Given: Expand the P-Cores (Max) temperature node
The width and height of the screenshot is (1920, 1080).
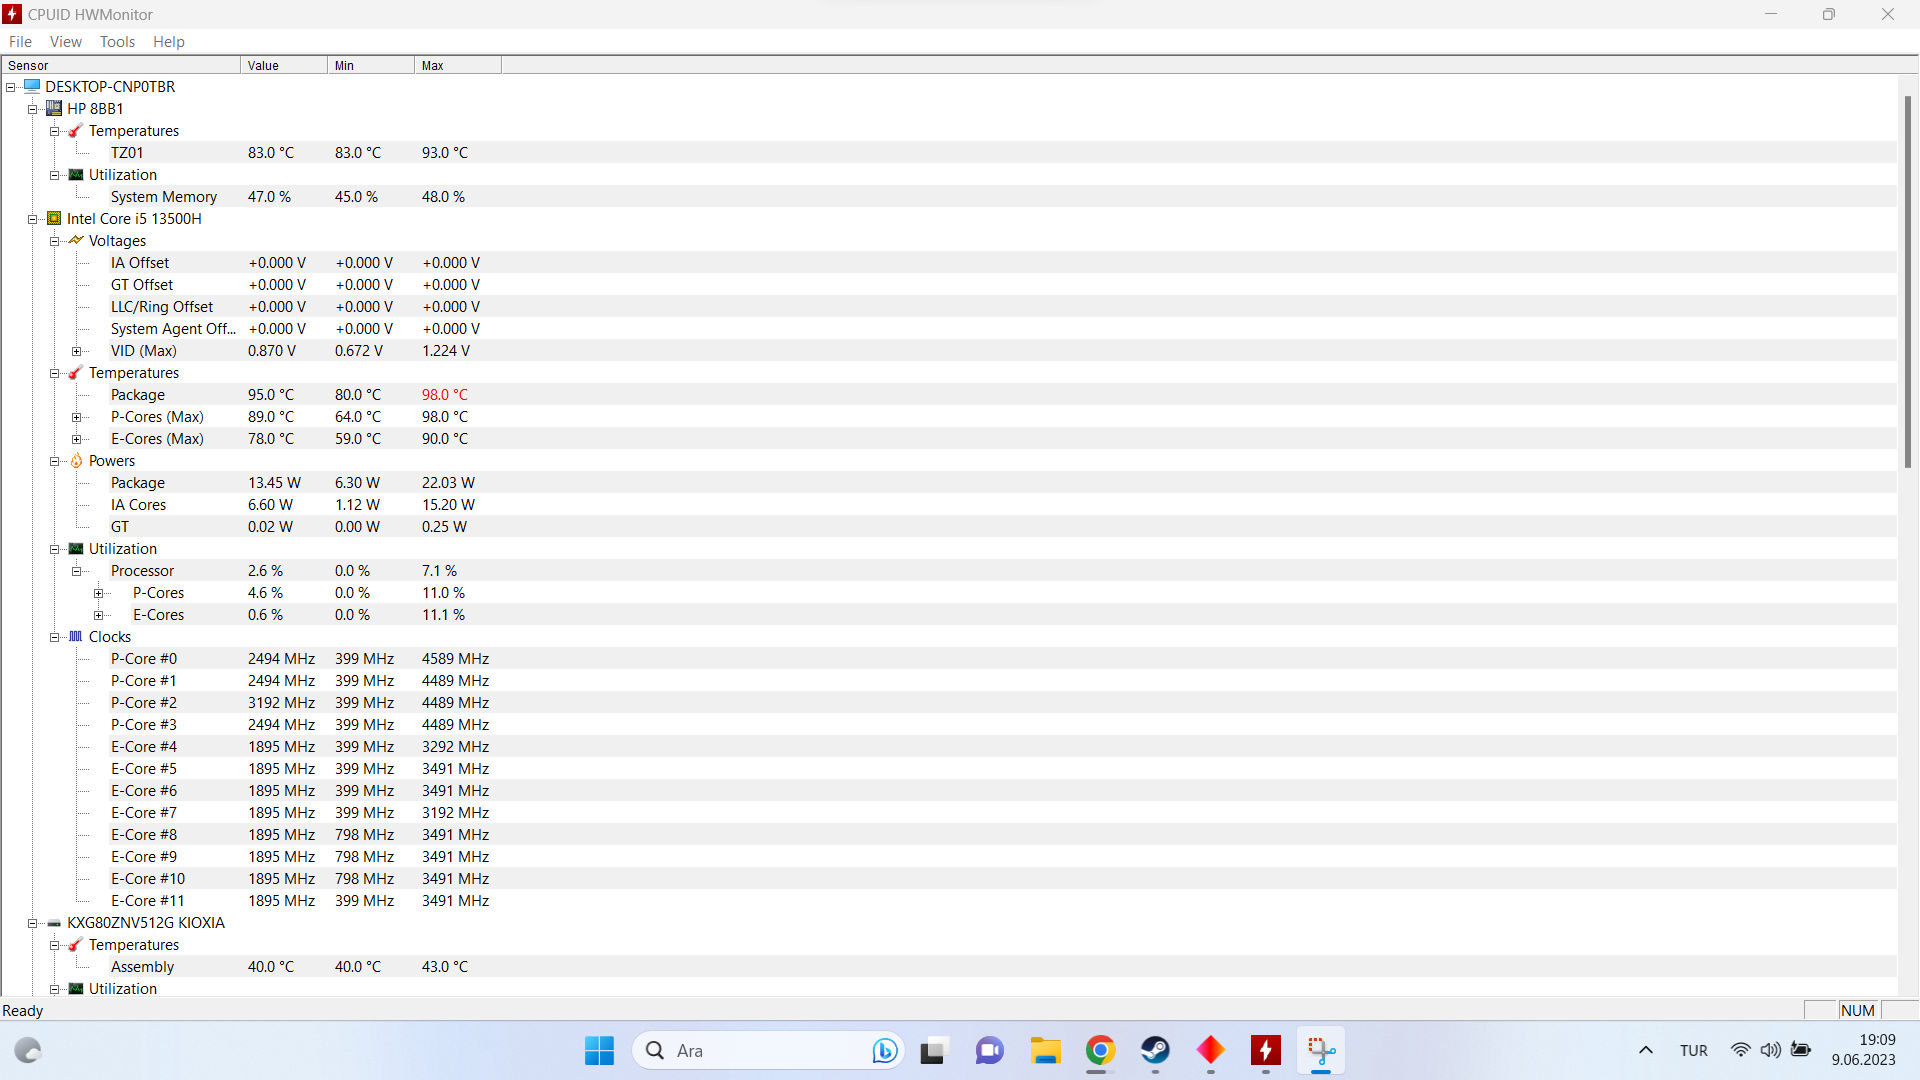Looking at the screenshot, I should click(76, 417).
